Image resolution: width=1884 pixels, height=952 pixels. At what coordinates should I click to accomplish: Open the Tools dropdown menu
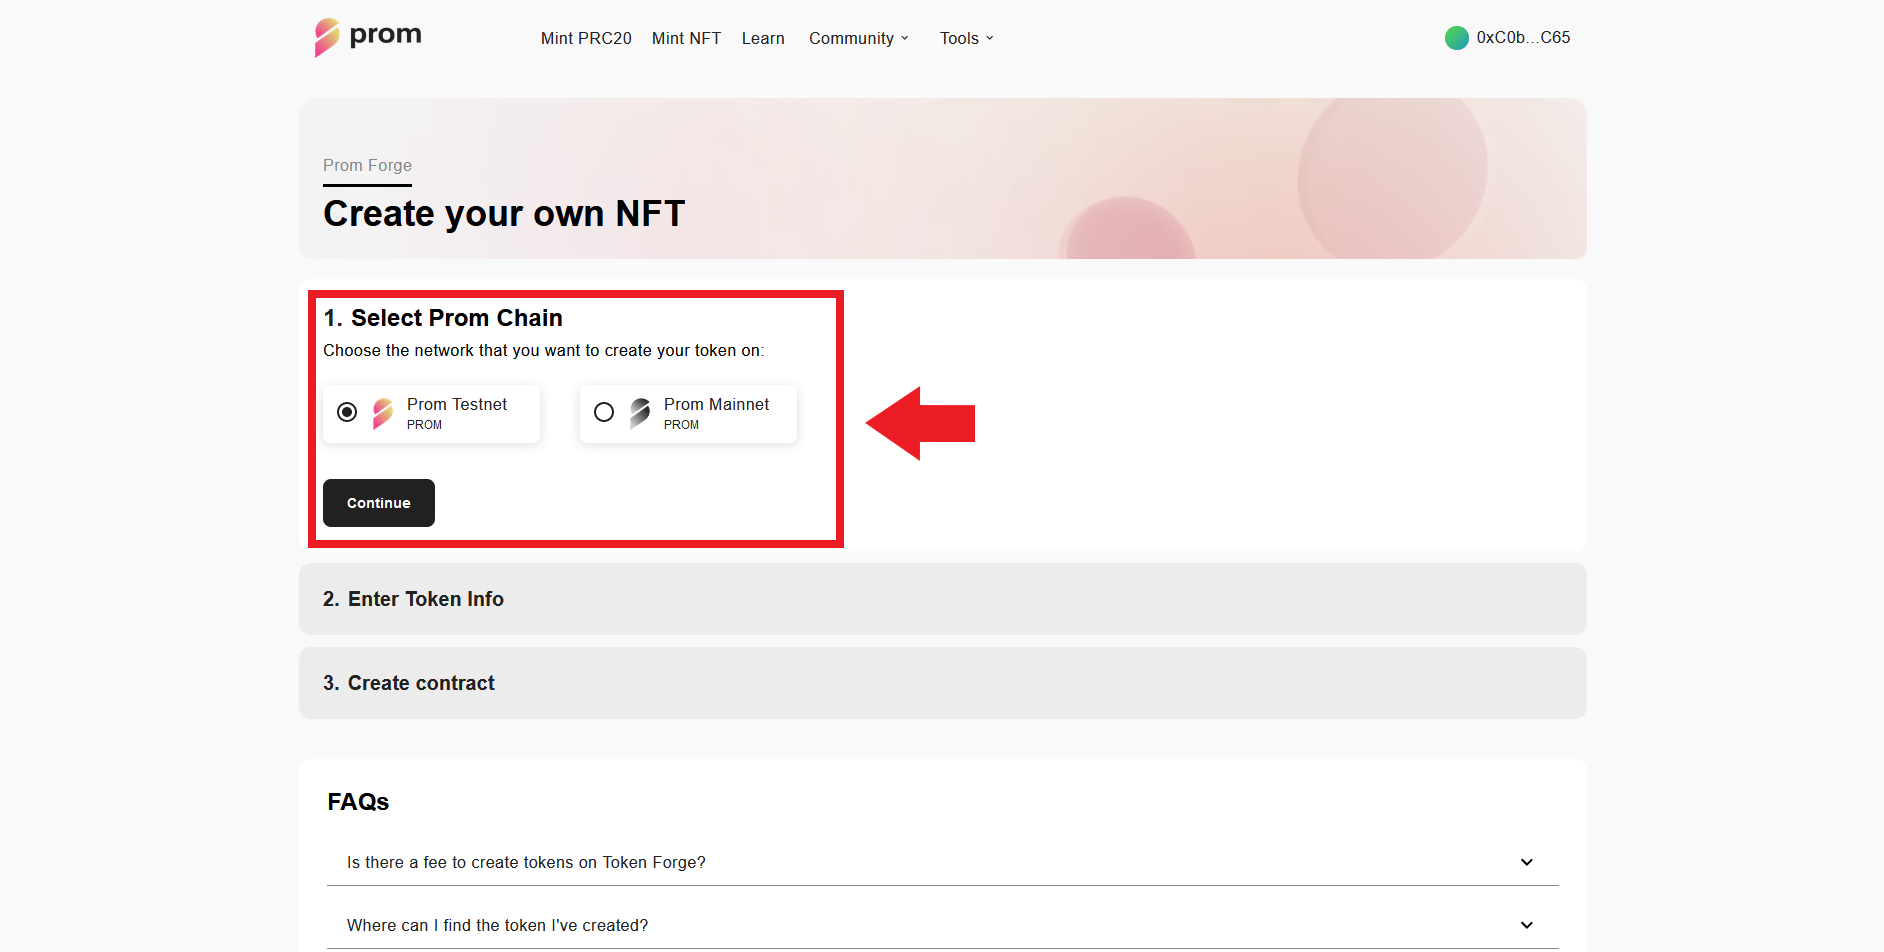966,38
